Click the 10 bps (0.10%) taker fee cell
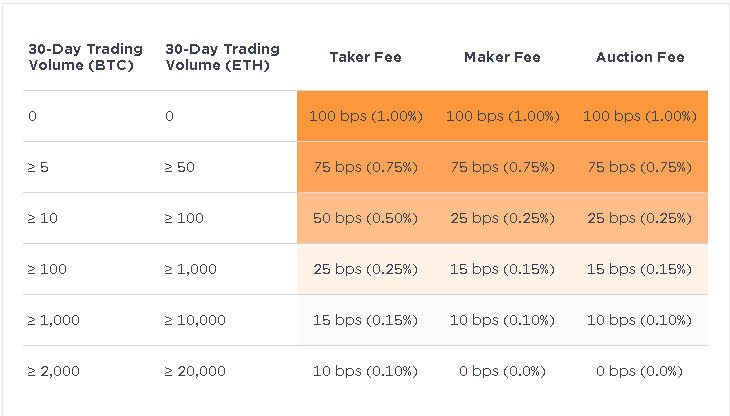 pos(365,371)
